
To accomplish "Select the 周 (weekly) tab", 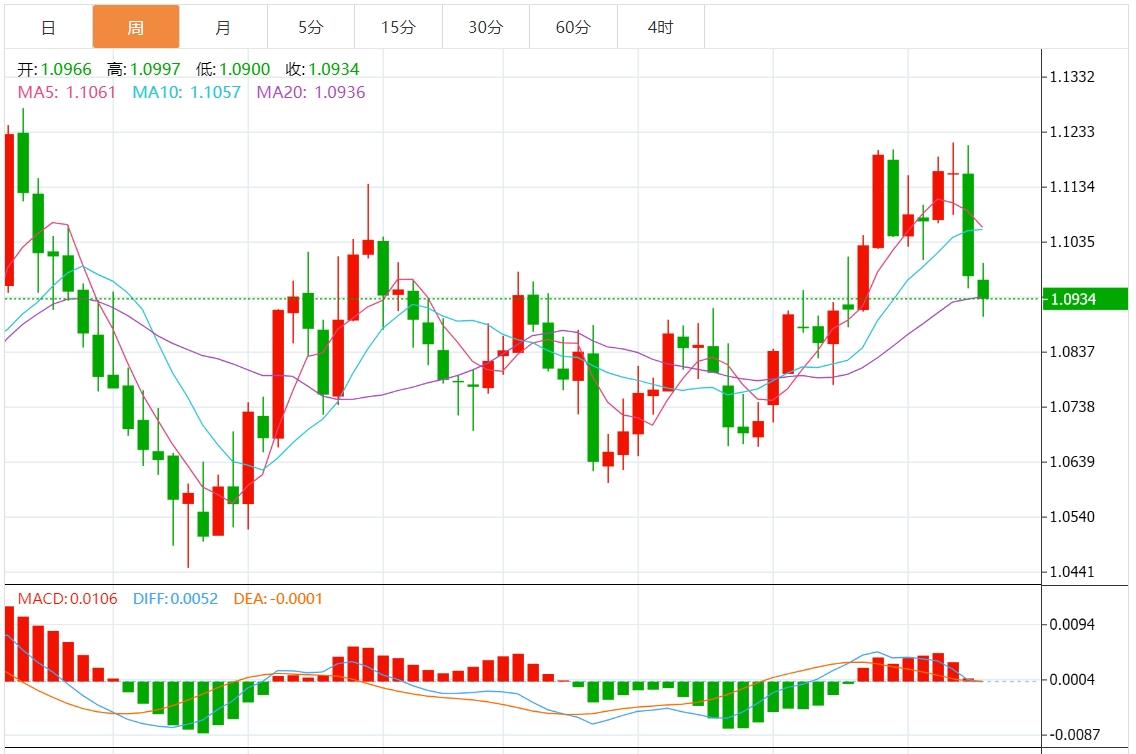I will point(136,27).
